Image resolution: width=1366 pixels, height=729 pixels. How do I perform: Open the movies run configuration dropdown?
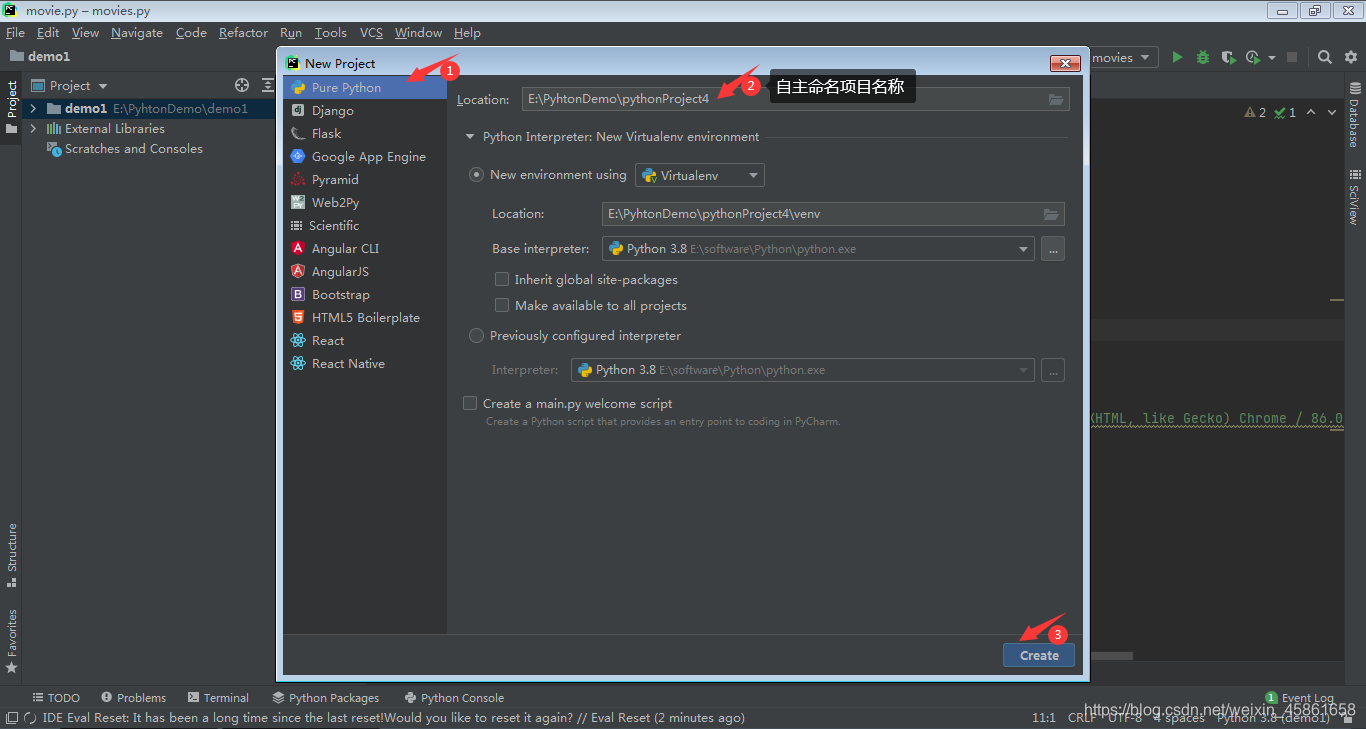pos(1123,58)
